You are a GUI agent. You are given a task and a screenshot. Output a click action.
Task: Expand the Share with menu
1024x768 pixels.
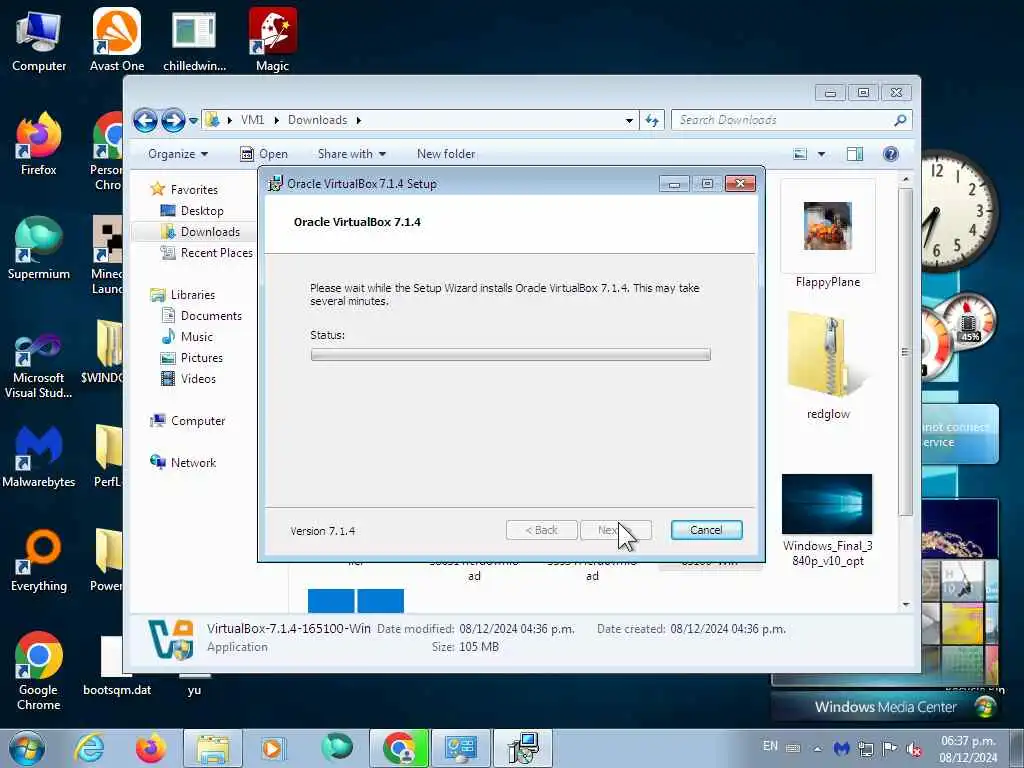click(x=351, y=154)
